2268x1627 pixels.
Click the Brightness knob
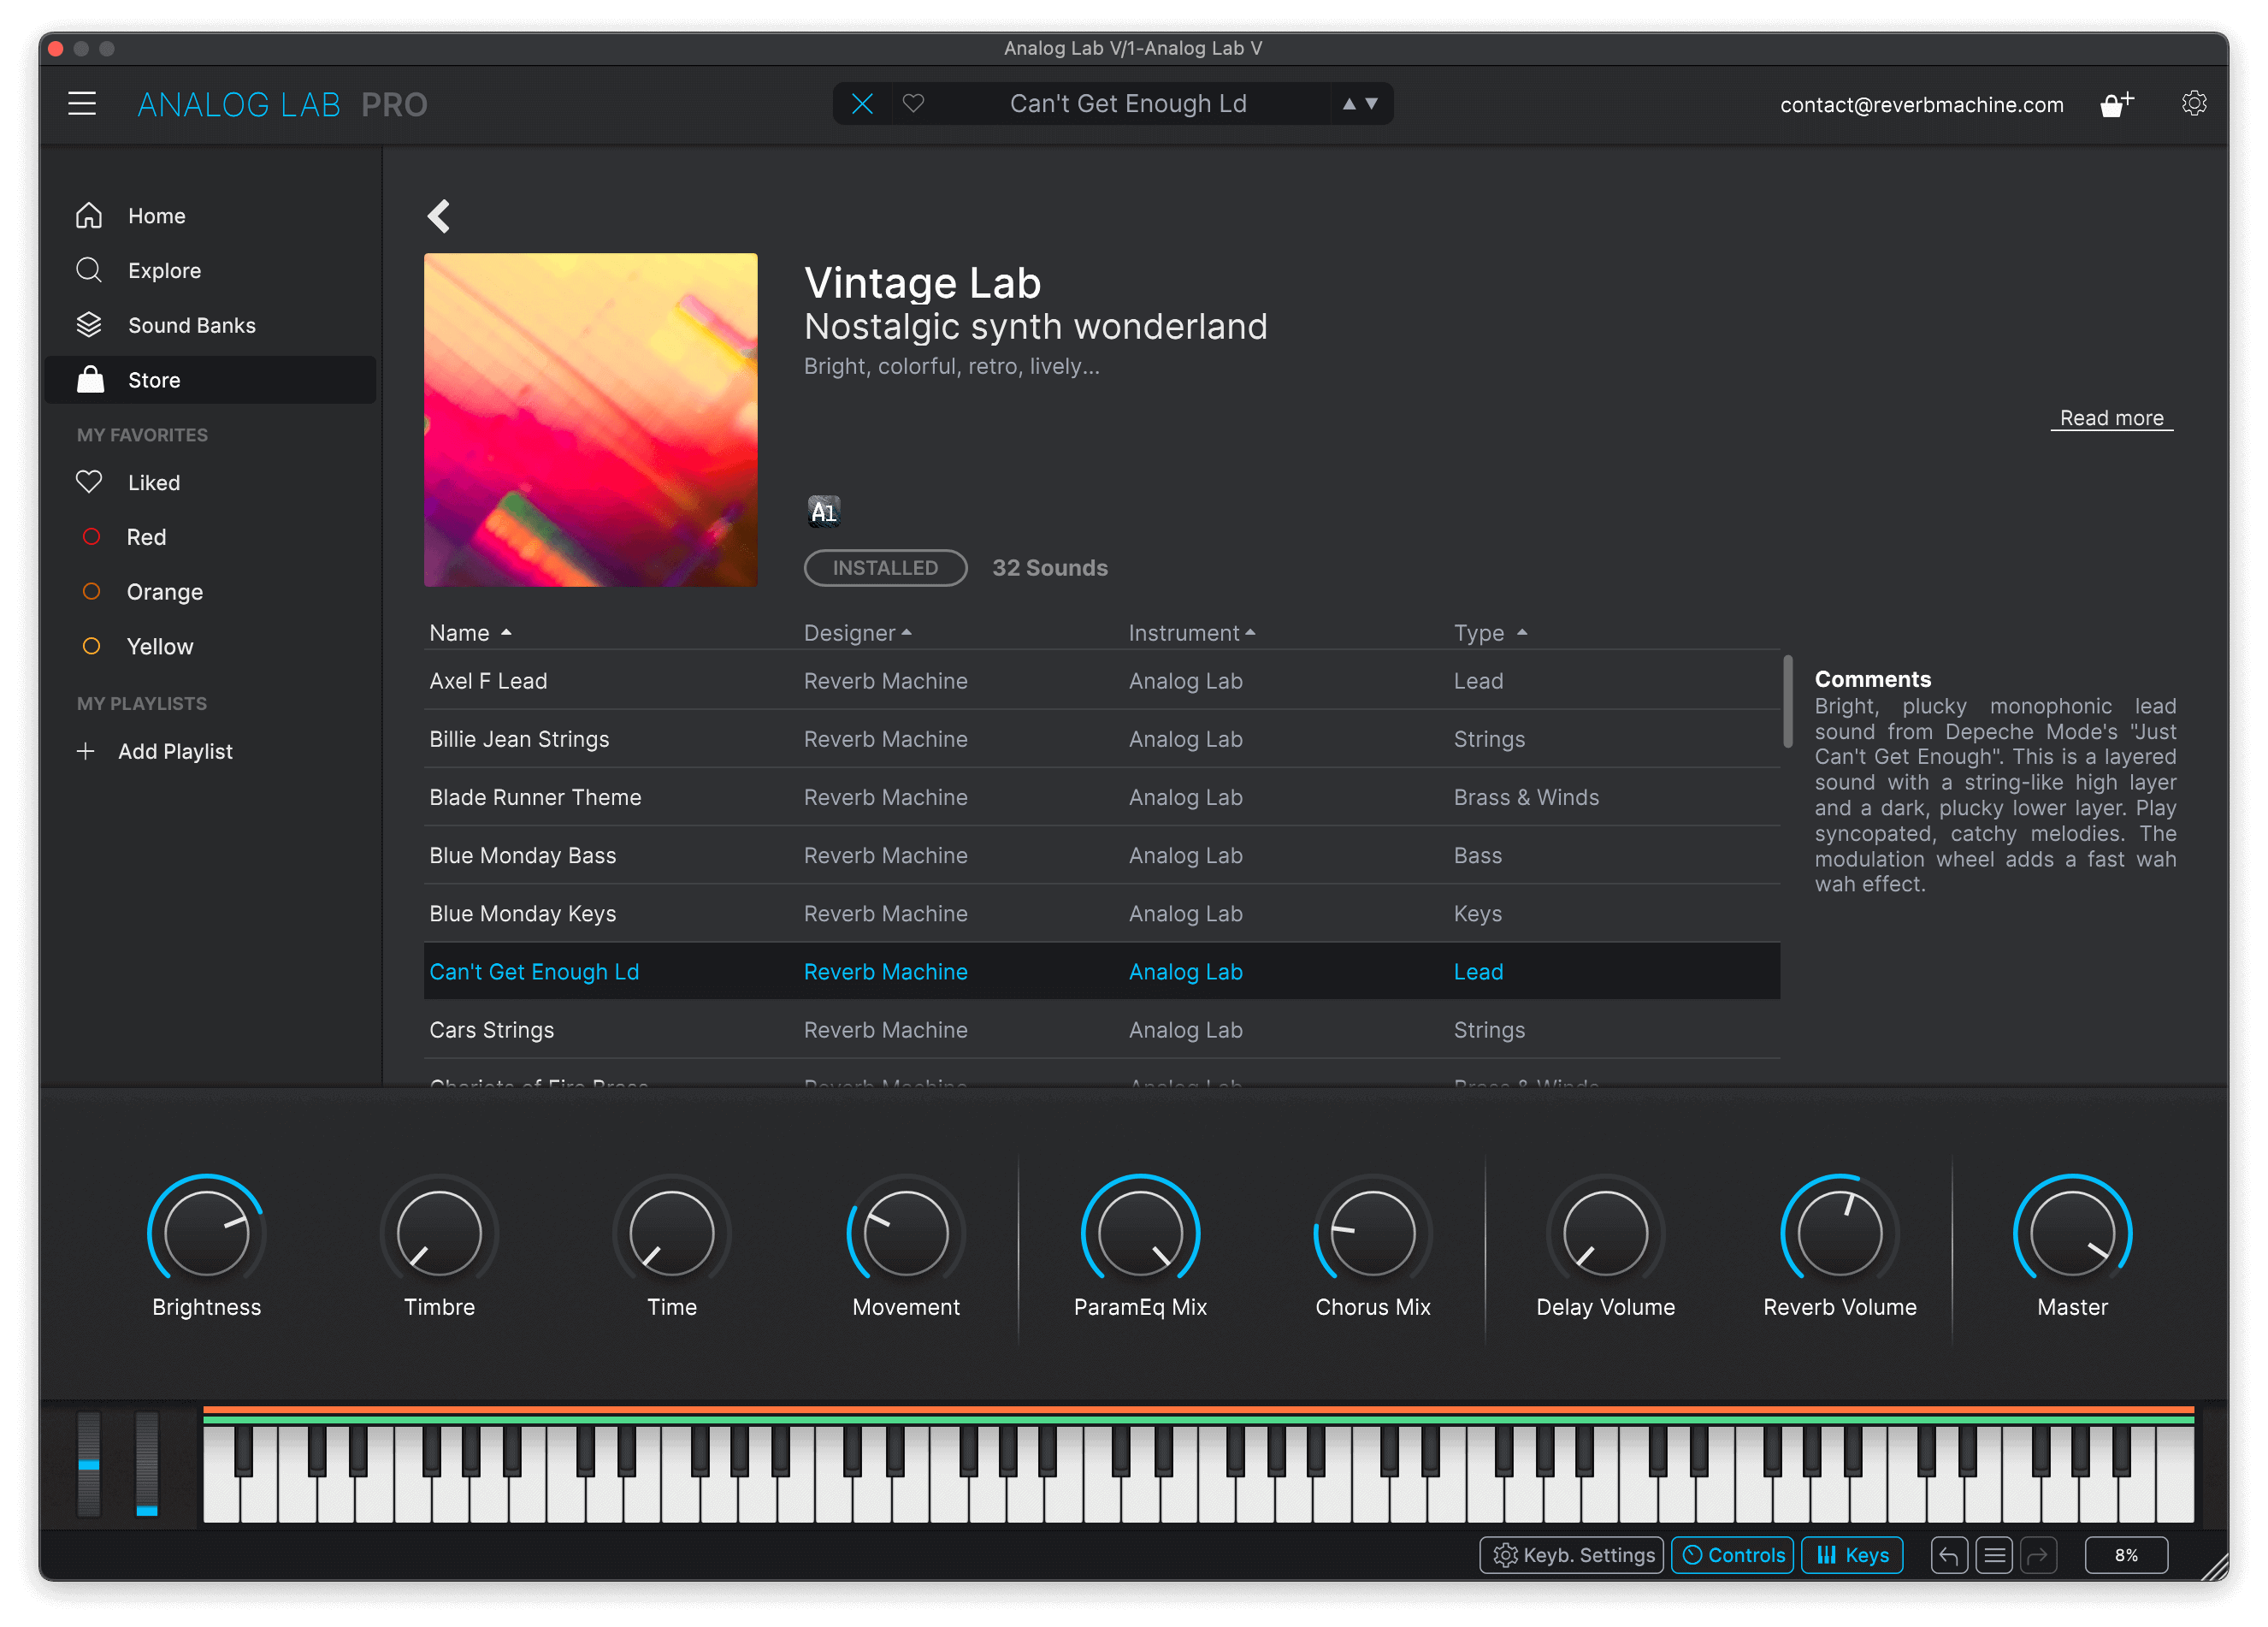206,1232
